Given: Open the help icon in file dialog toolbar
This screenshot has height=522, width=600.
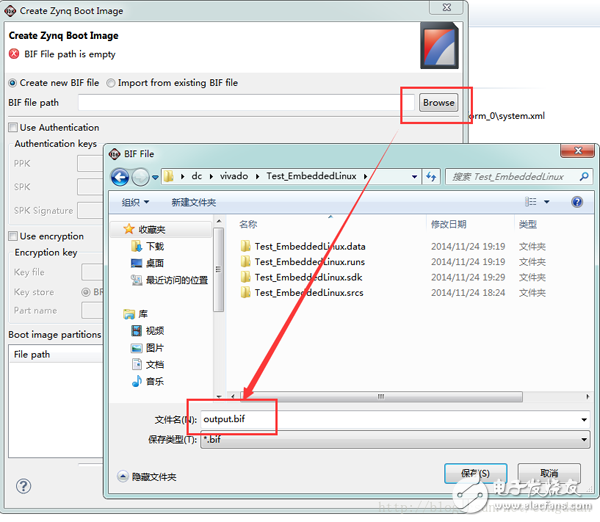Looking at the screenshot, I should (x=577, y=202).
